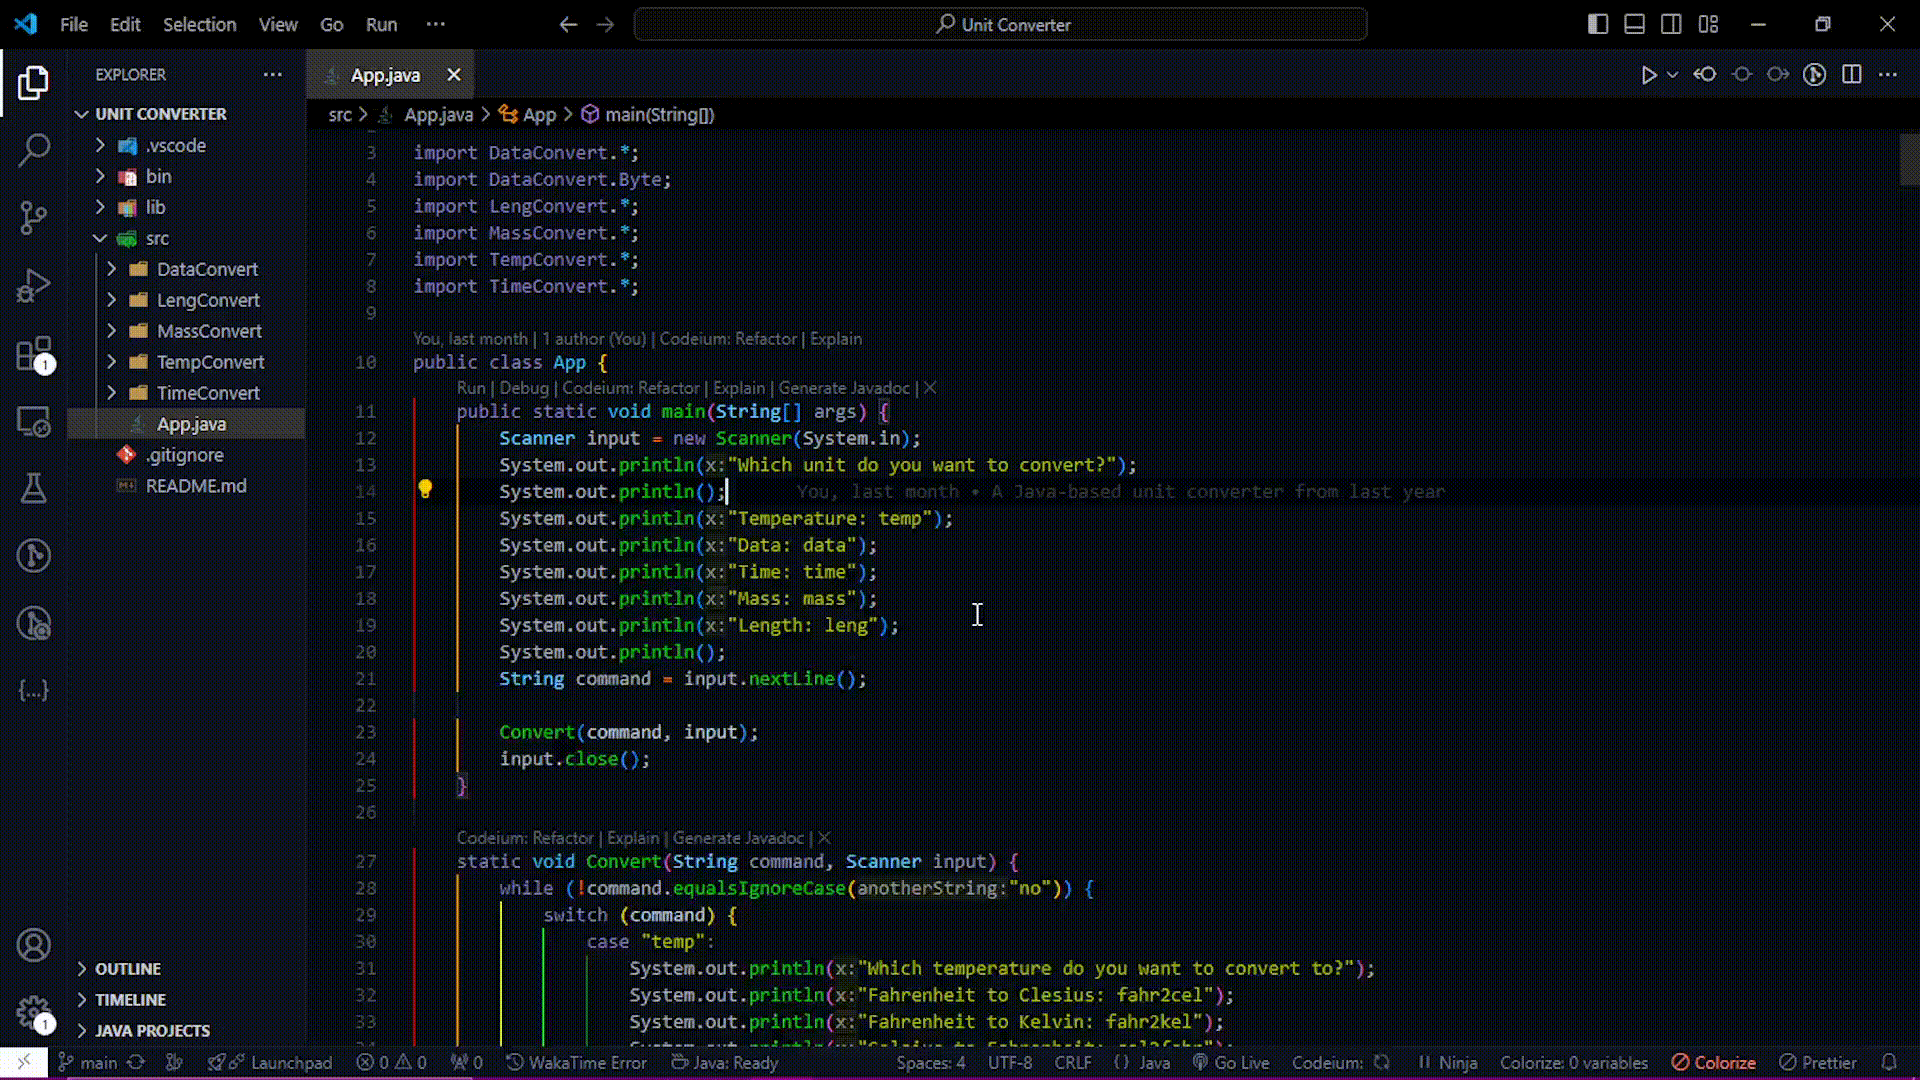Viewport: 1920px width, 1080px height.
Task: Synchronize changes in status bar
Action: pyautogui.click(x=137, y=1062)
